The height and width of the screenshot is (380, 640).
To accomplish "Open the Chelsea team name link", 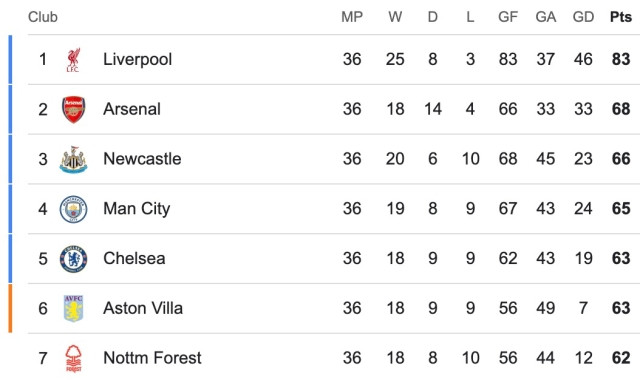I will [134, 258].
